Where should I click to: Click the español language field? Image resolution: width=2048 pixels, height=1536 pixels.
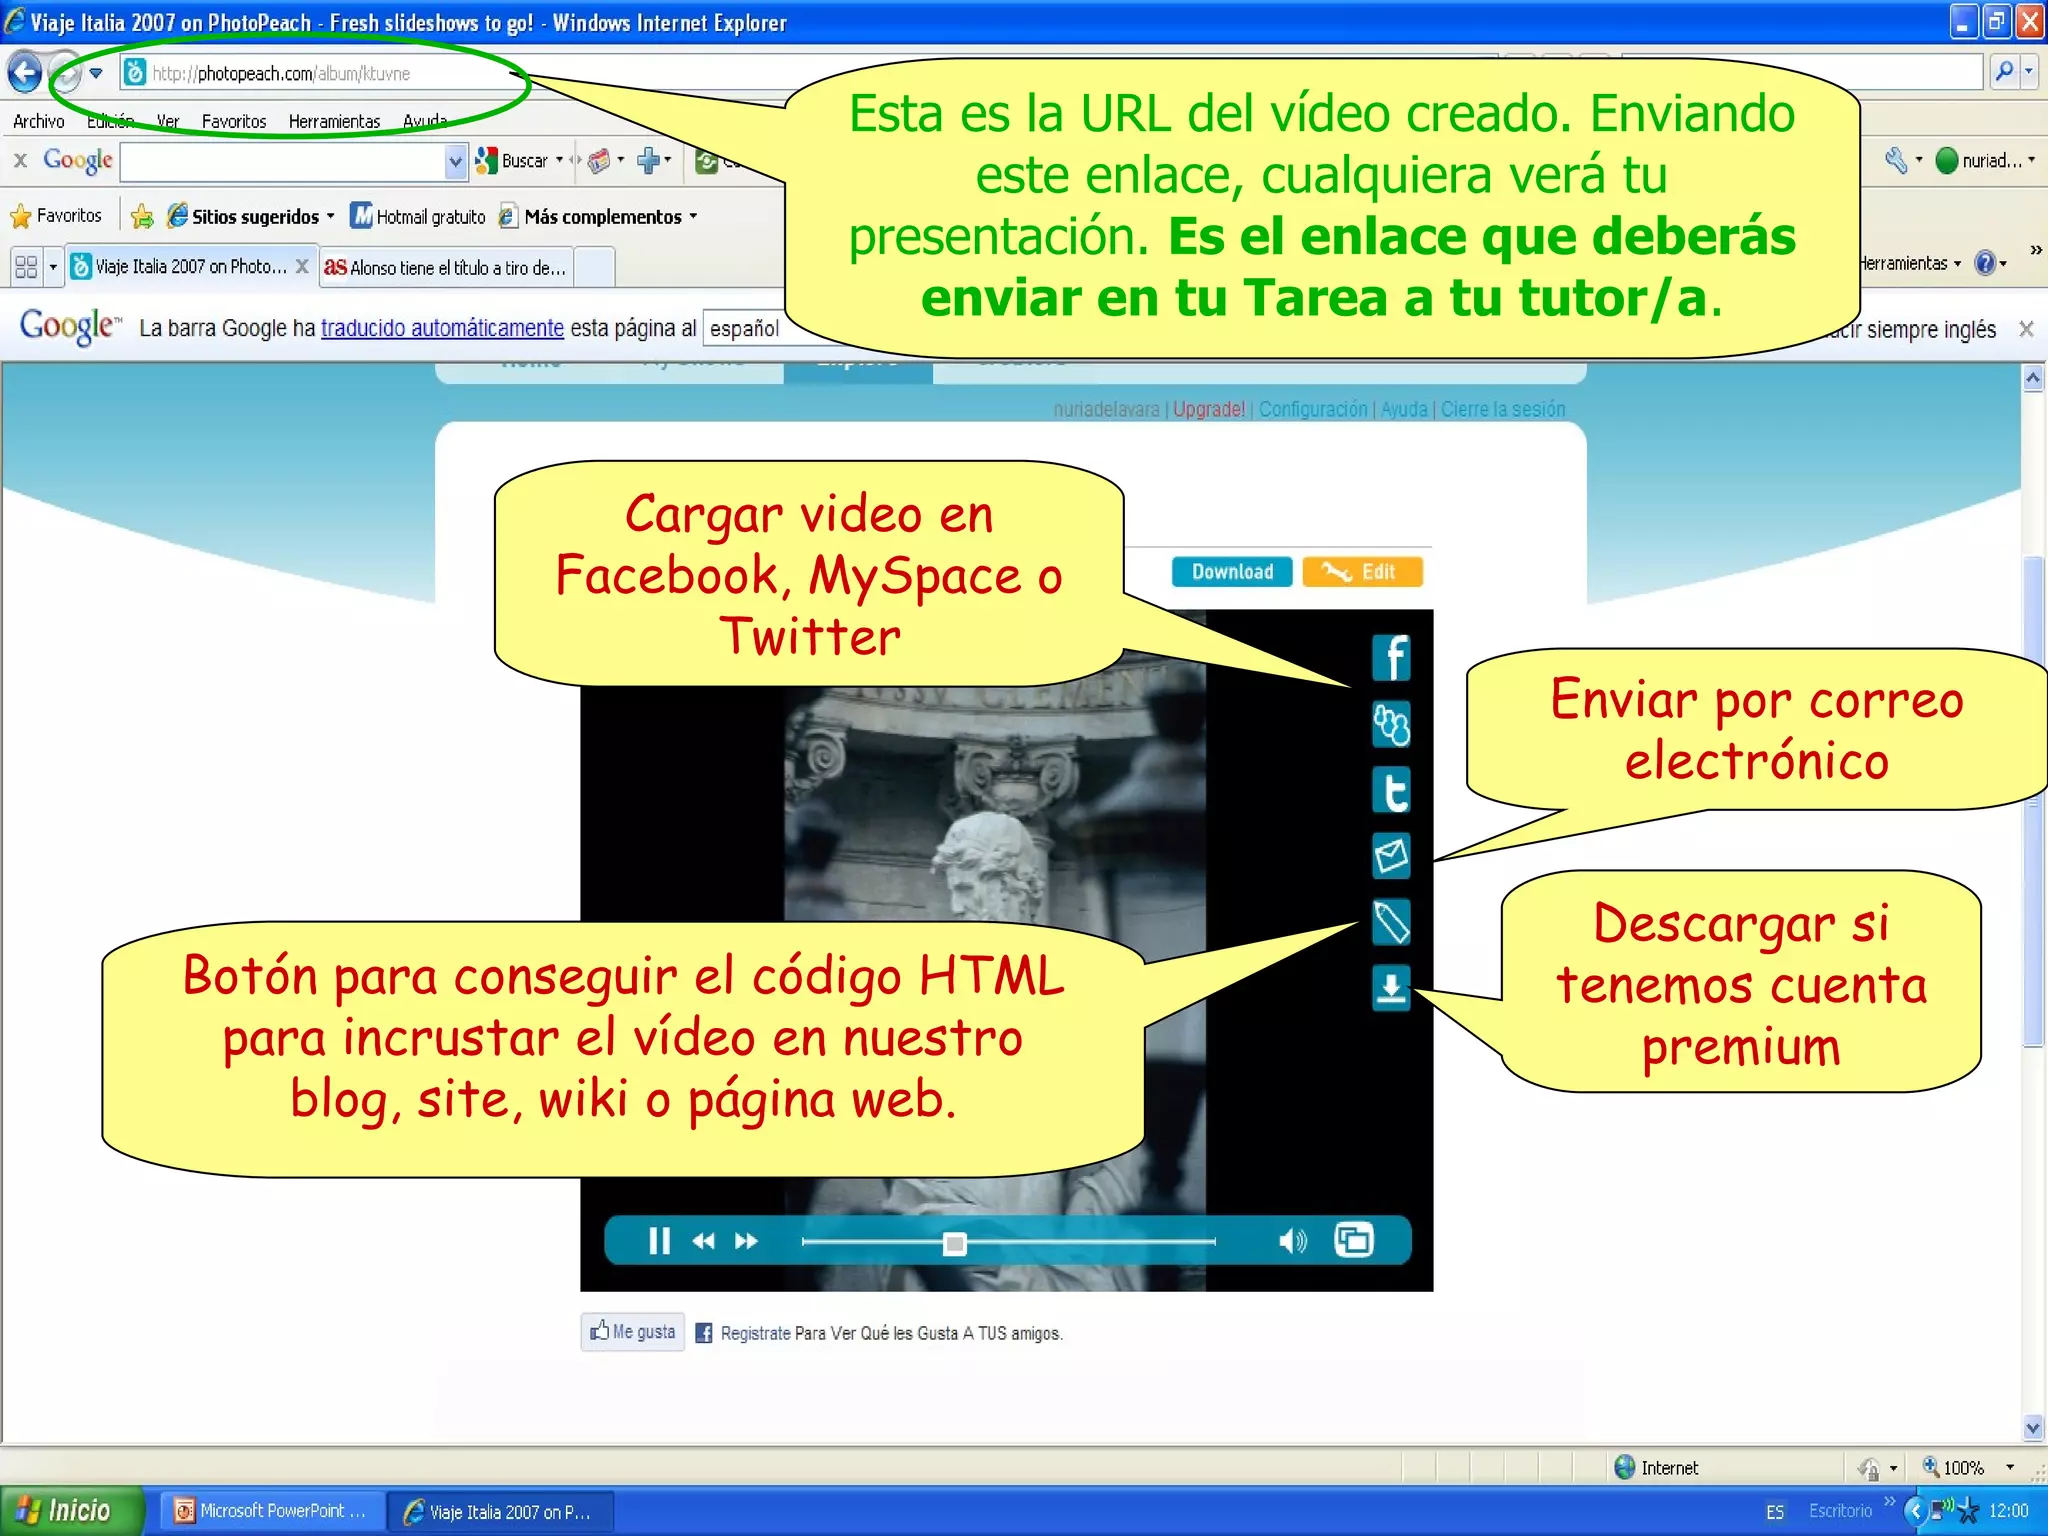coord(744,328)
